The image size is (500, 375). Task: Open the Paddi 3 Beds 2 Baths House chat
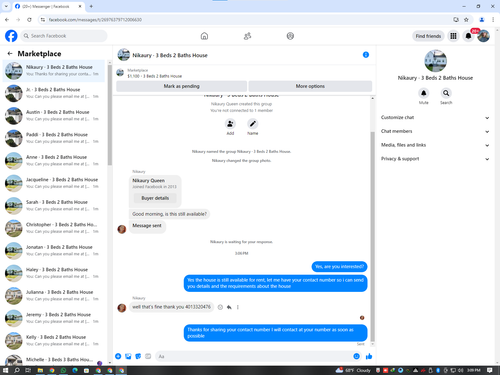click(54, 138)
